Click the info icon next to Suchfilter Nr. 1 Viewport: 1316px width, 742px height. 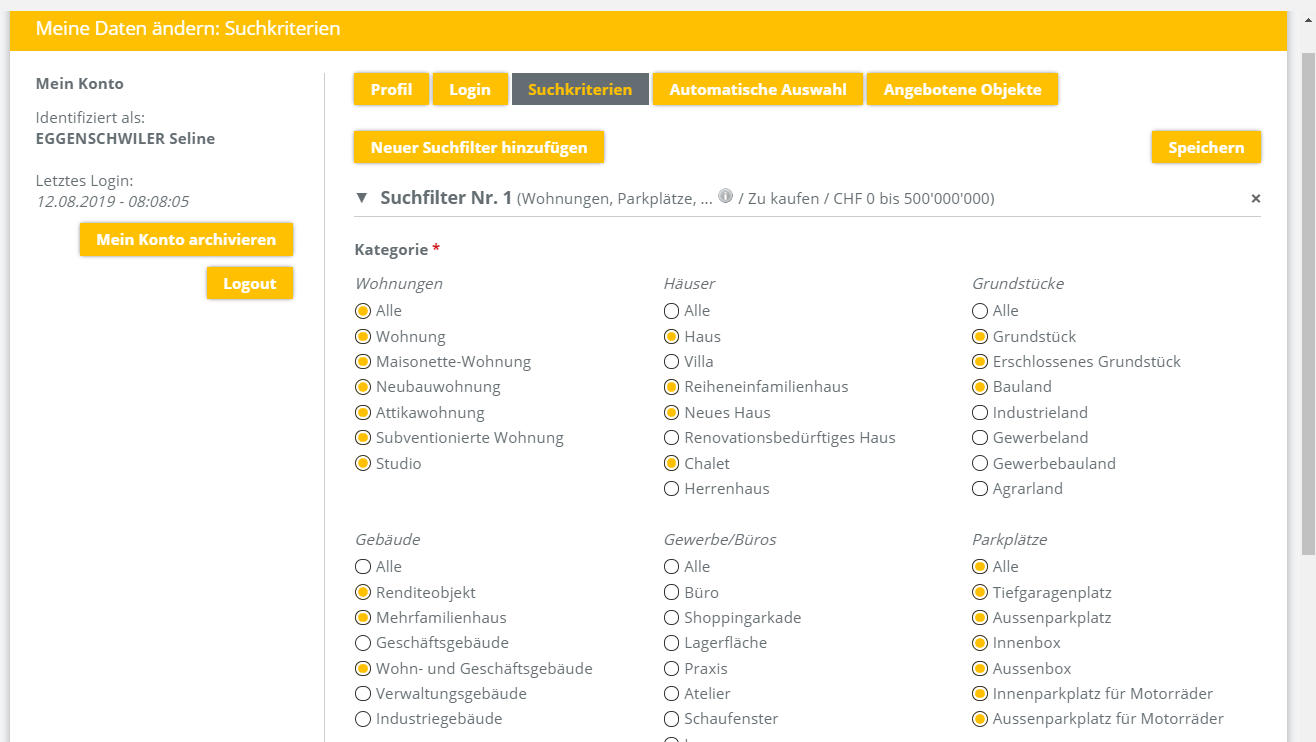click(725, 196)
